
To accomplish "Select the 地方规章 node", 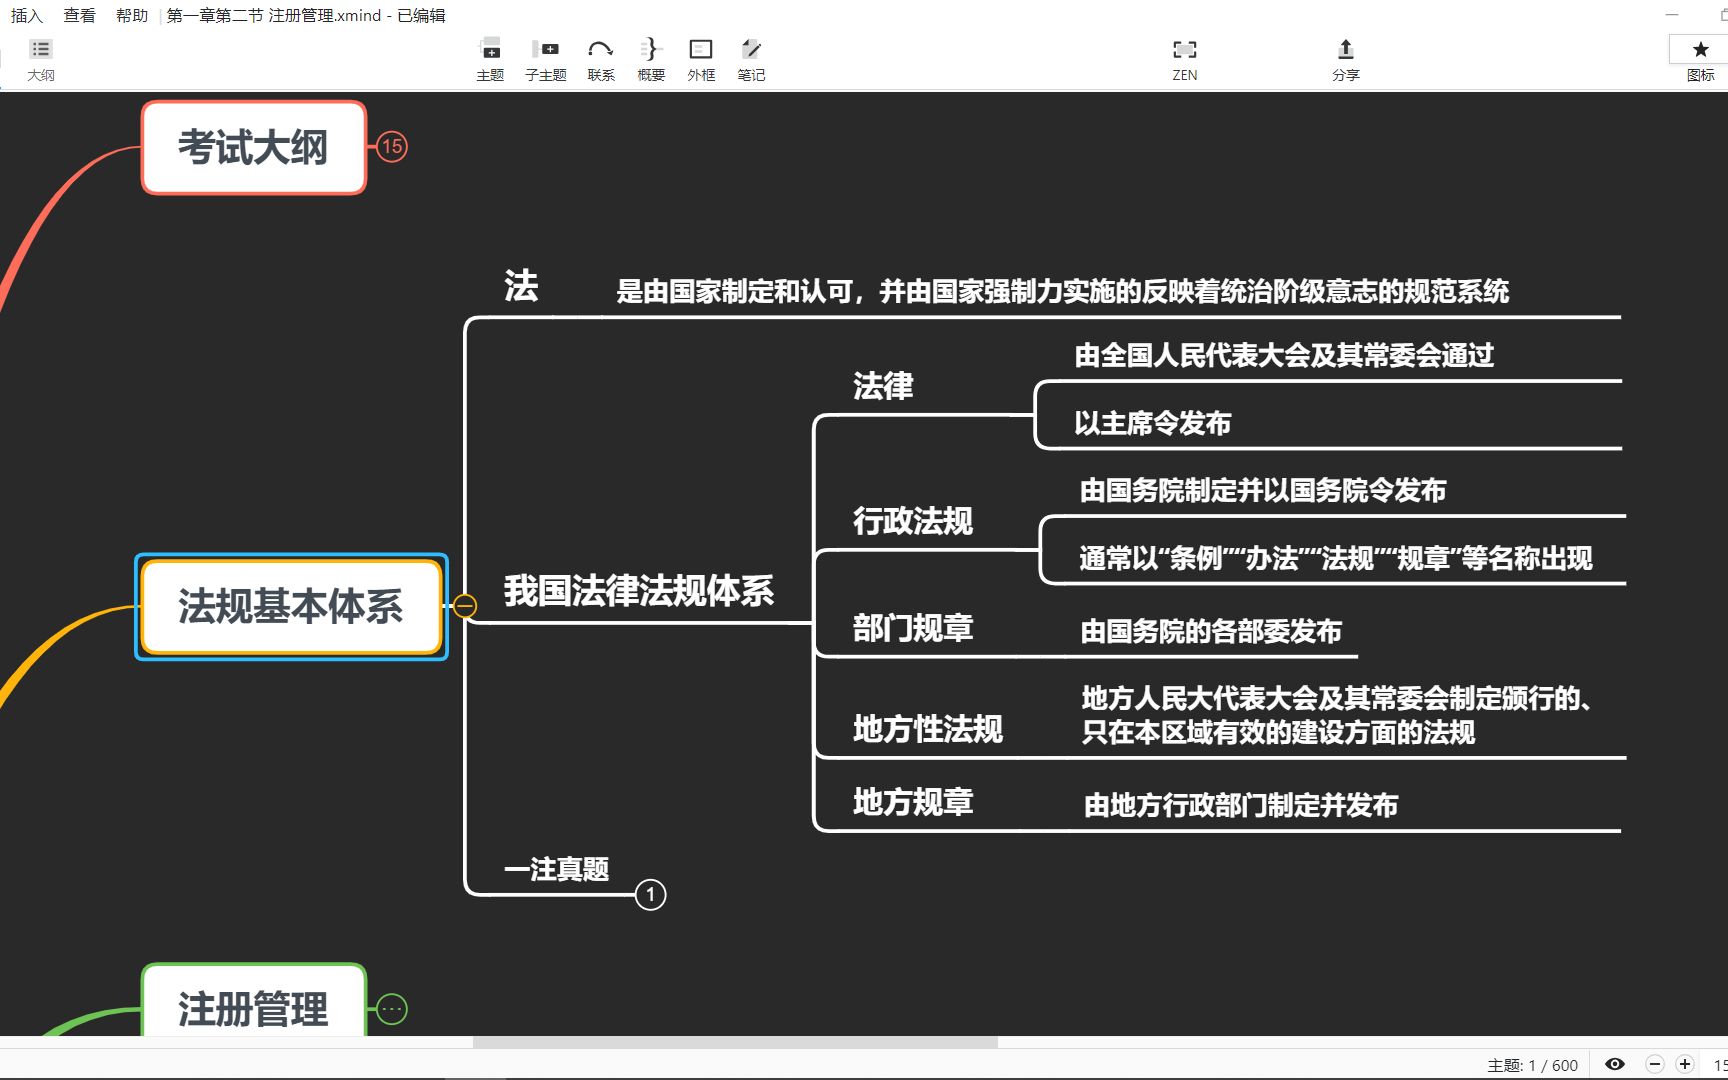I will pyautogui.click(x=912, y=802).
